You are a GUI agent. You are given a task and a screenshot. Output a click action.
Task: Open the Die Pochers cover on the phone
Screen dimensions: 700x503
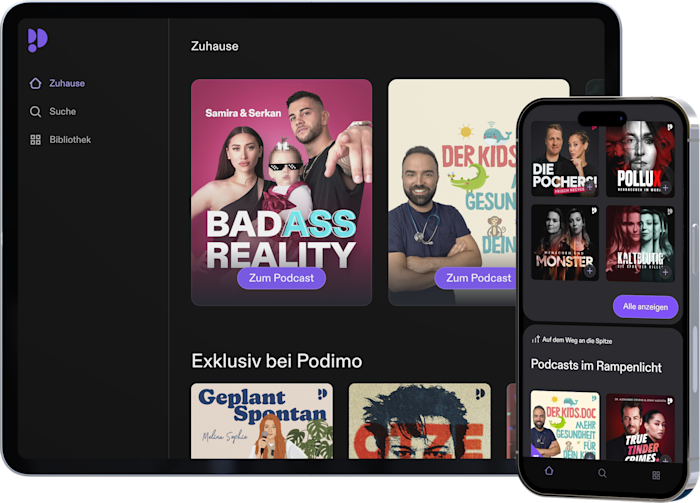(565, 158)
